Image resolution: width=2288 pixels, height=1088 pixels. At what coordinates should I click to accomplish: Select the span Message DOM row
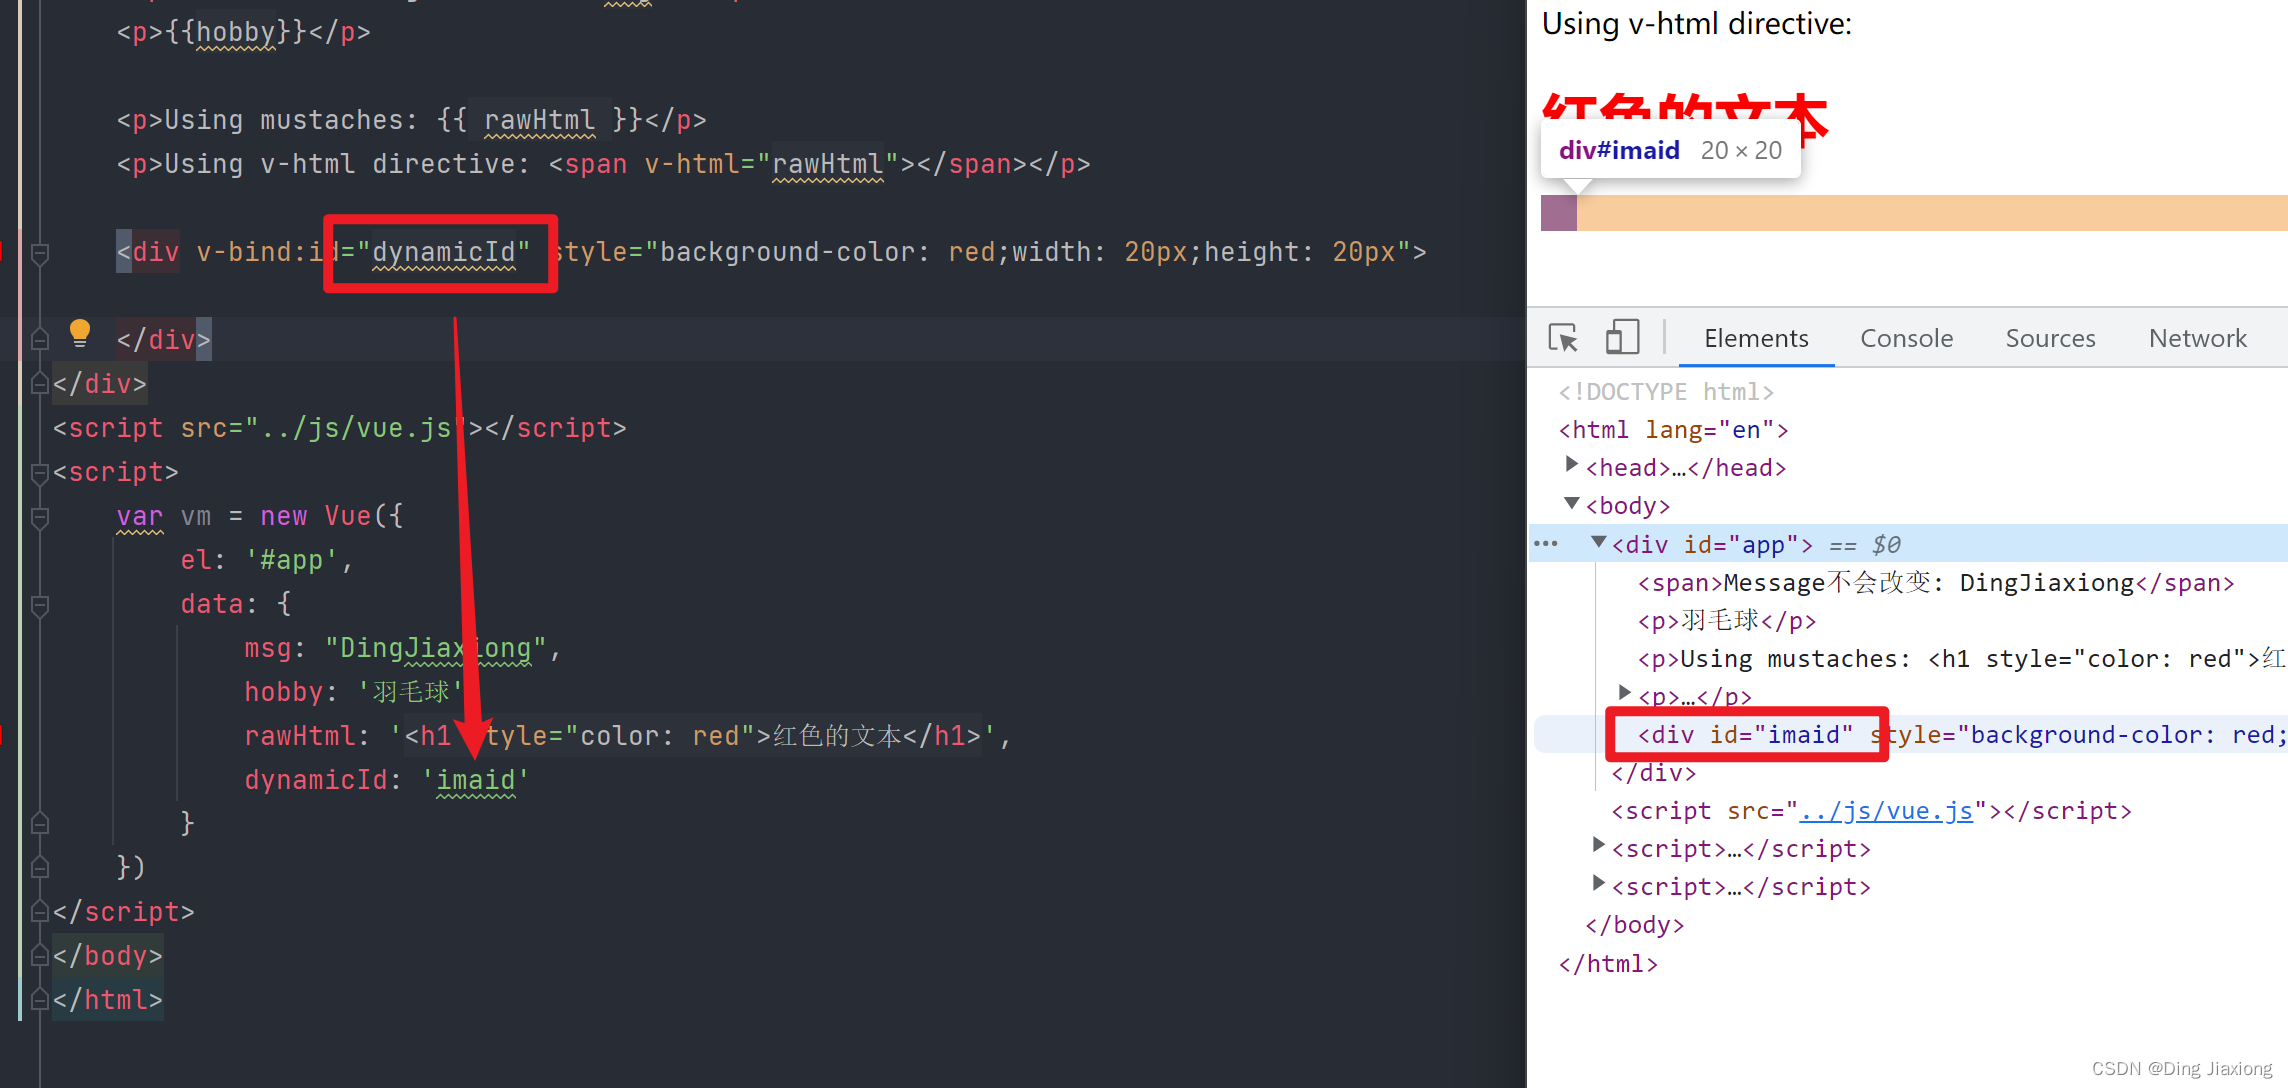1935,583
